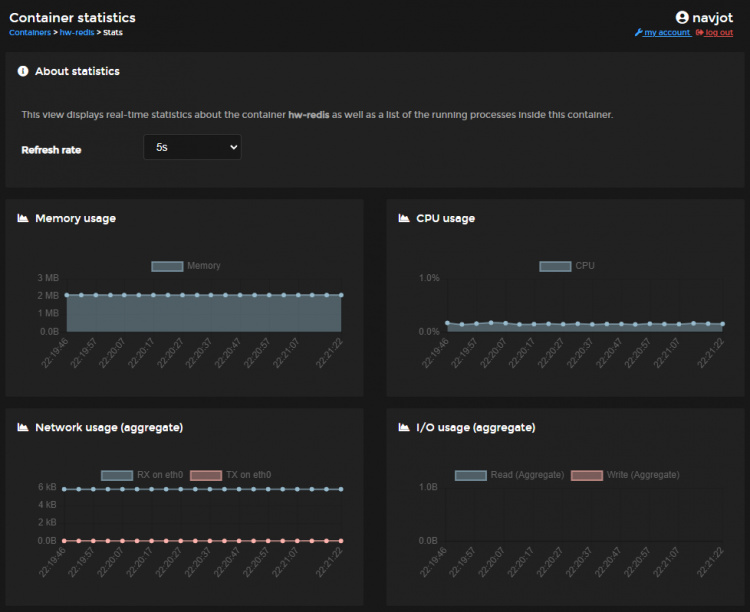
Task: Click the chart icon beside Network usage
Action: pos(23,427)
